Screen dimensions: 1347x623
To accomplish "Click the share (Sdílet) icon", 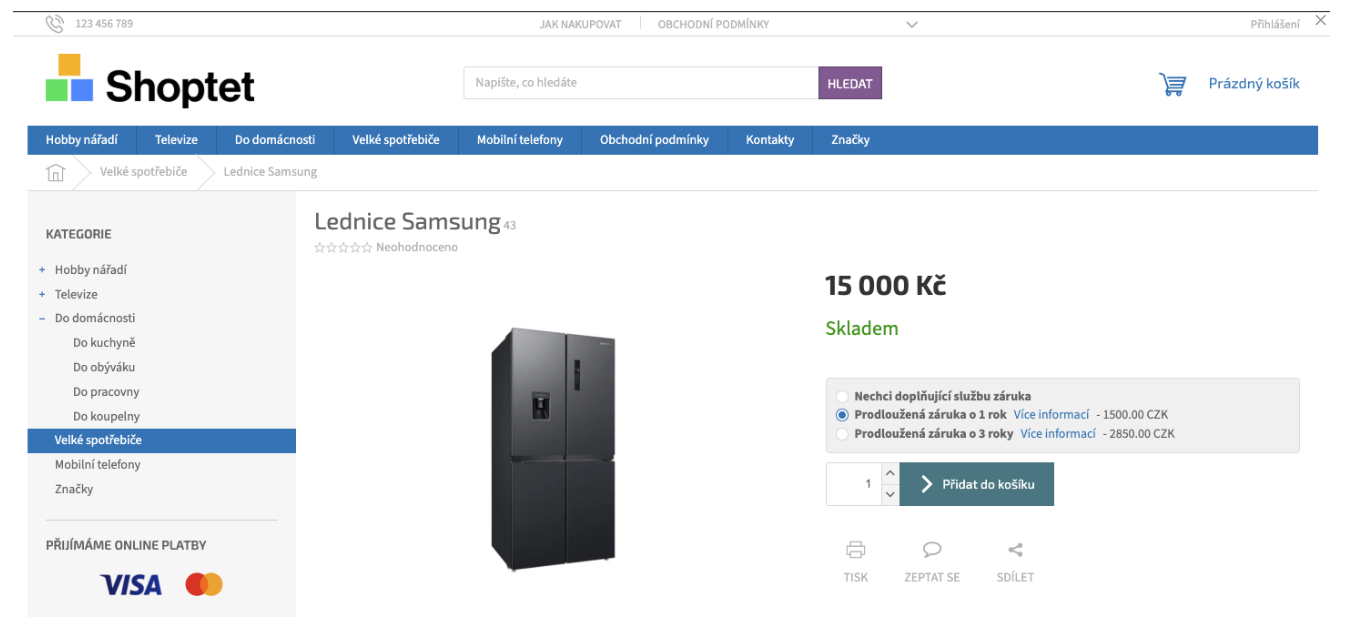I will point(1015,550).
